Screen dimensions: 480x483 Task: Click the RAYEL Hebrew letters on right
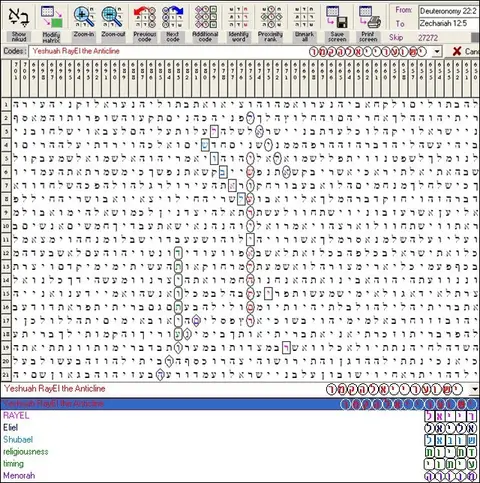coord(450,416)
